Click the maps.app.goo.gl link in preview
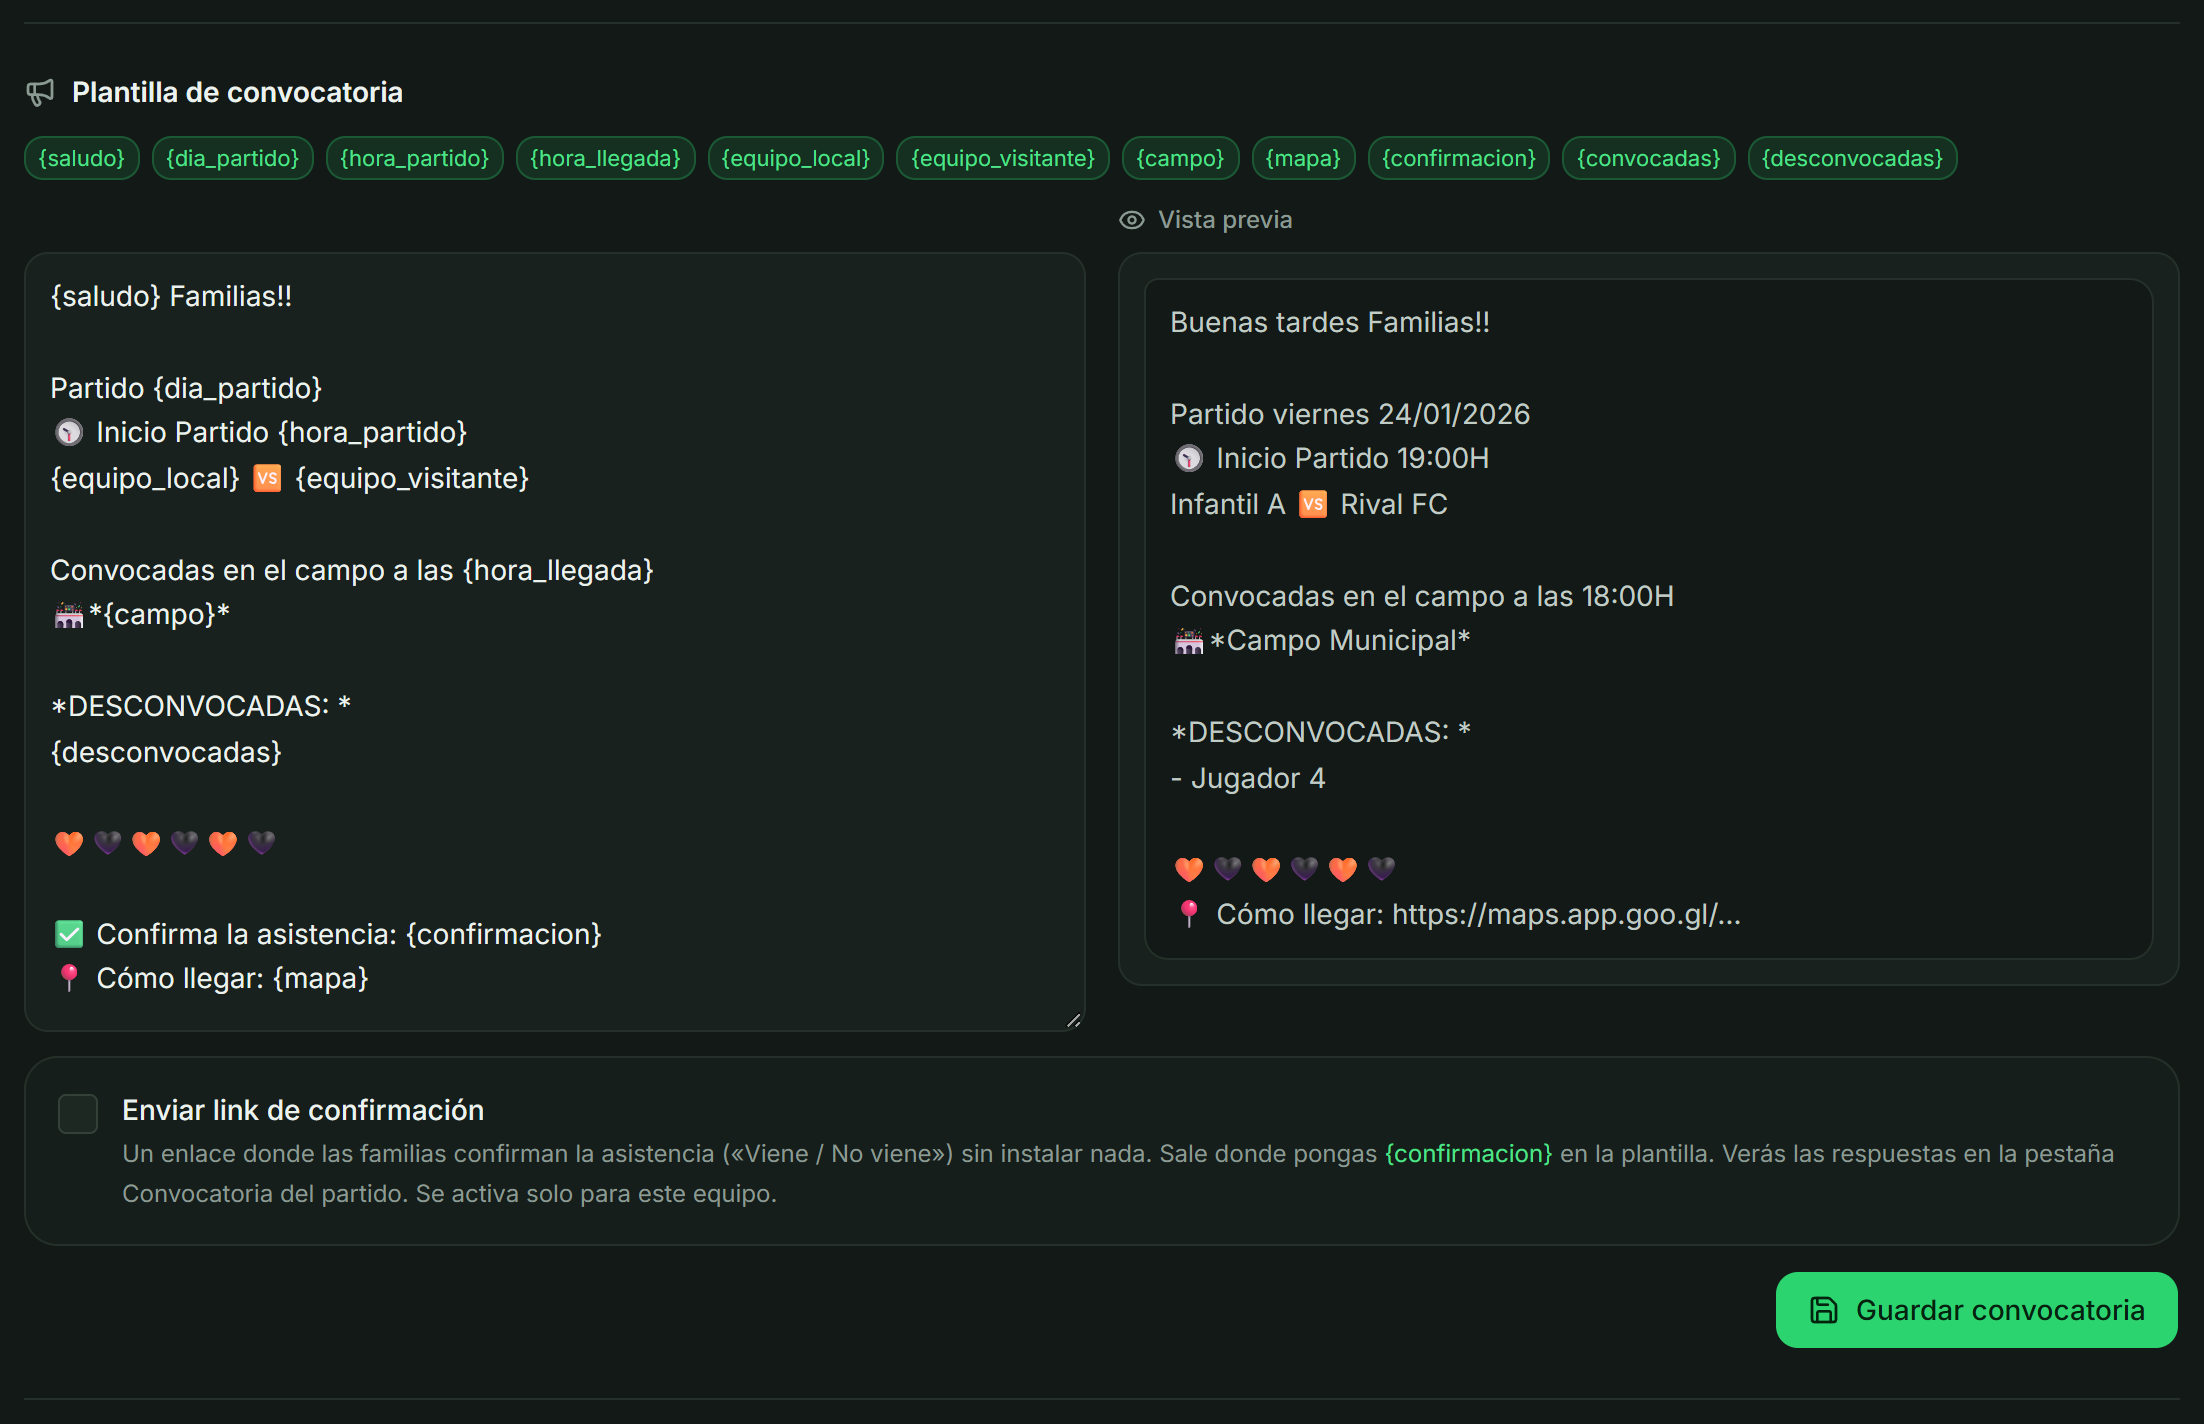The height and width of the screenshot is (1424, 2204). (1566, 914)
